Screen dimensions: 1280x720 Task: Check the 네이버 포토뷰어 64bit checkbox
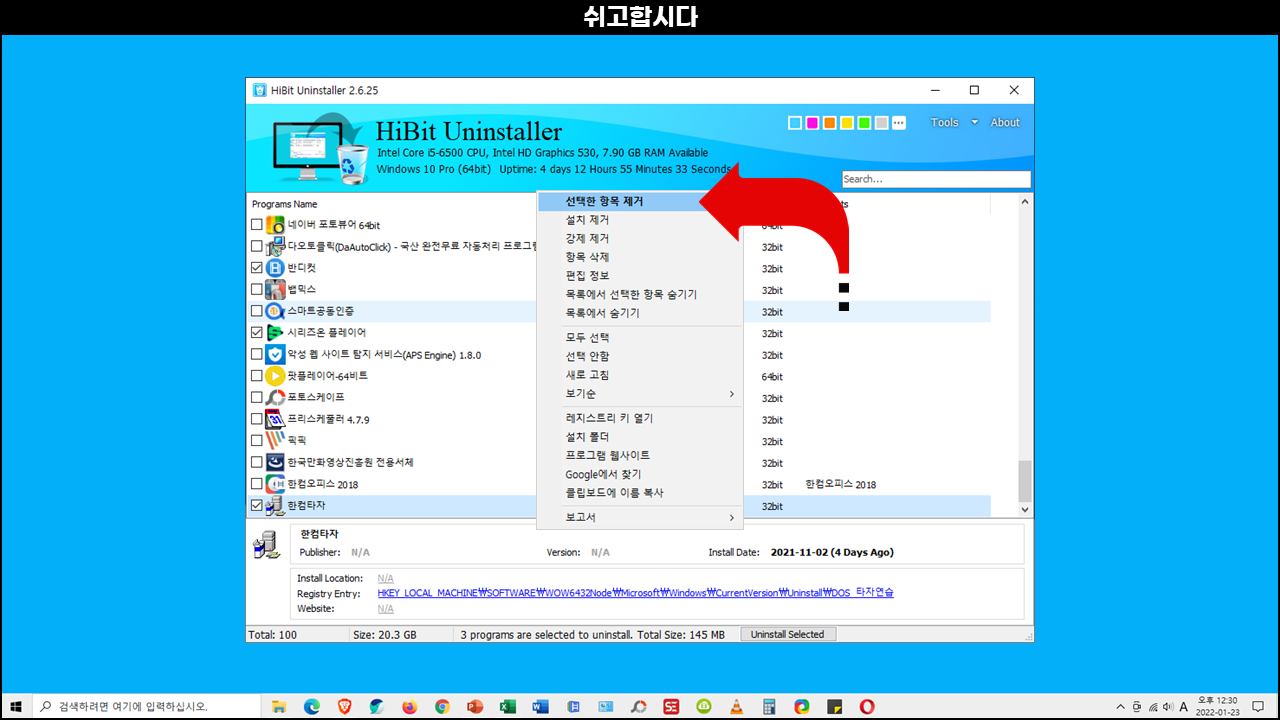257,225
